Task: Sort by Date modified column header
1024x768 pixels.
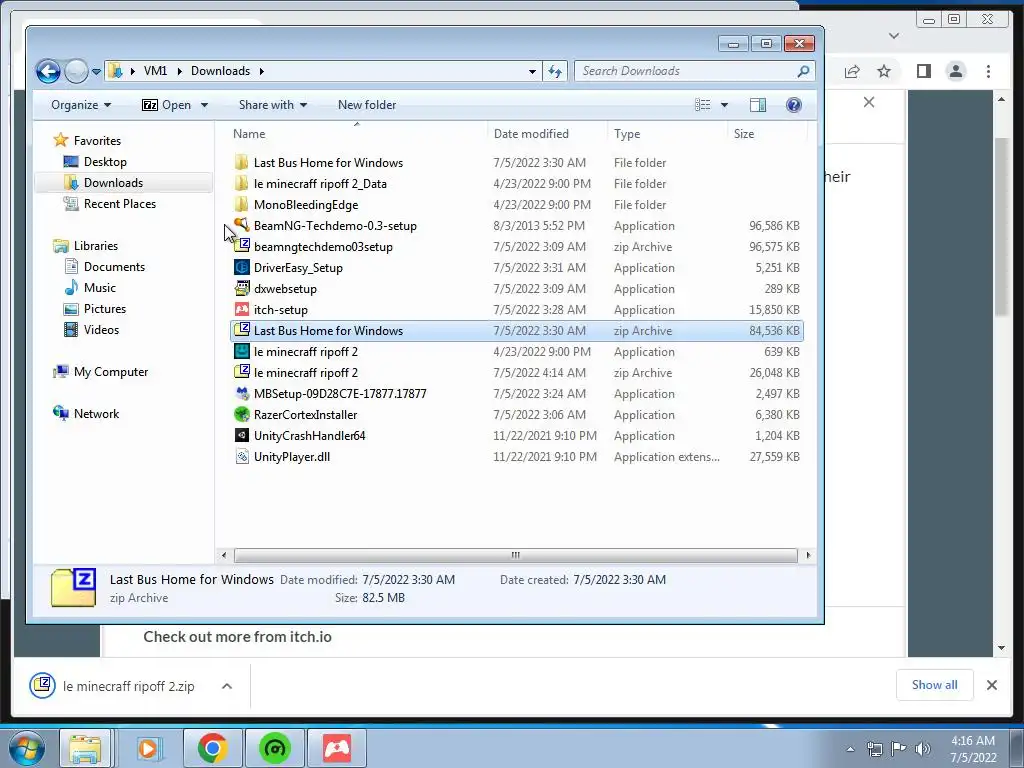Action: (547, 134)
